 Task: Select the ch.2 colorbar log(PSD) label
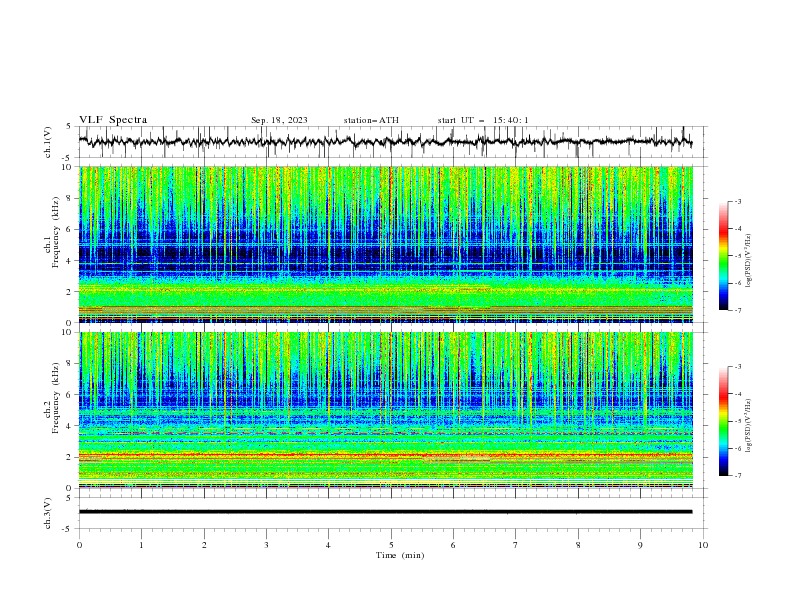point(748,426)
